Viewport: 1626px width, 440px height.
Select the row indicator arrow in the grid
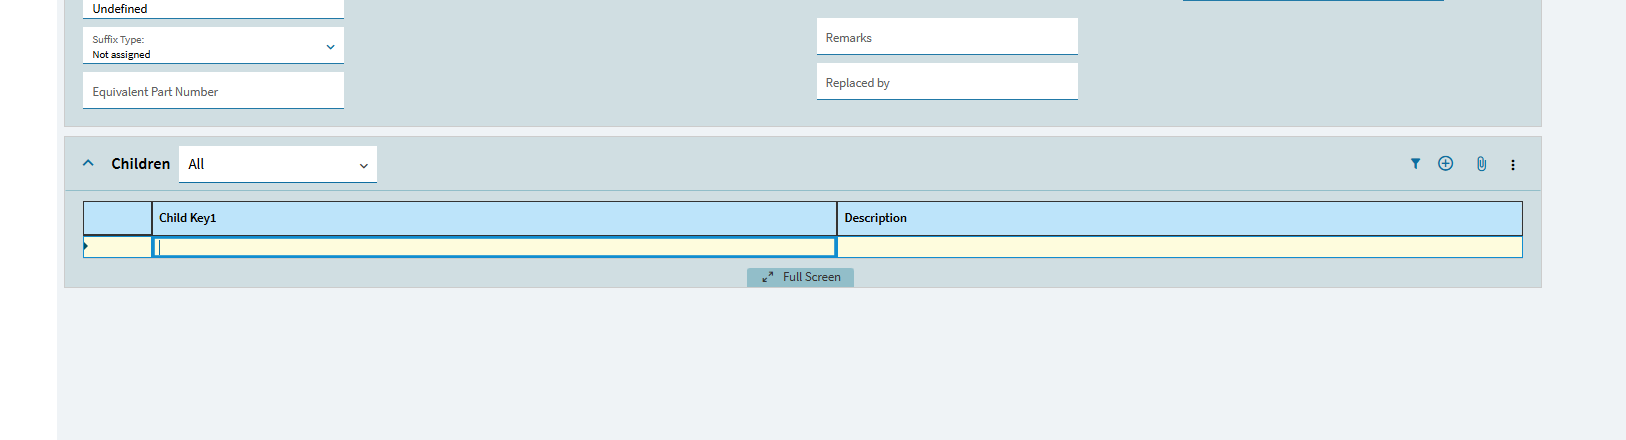86,246
